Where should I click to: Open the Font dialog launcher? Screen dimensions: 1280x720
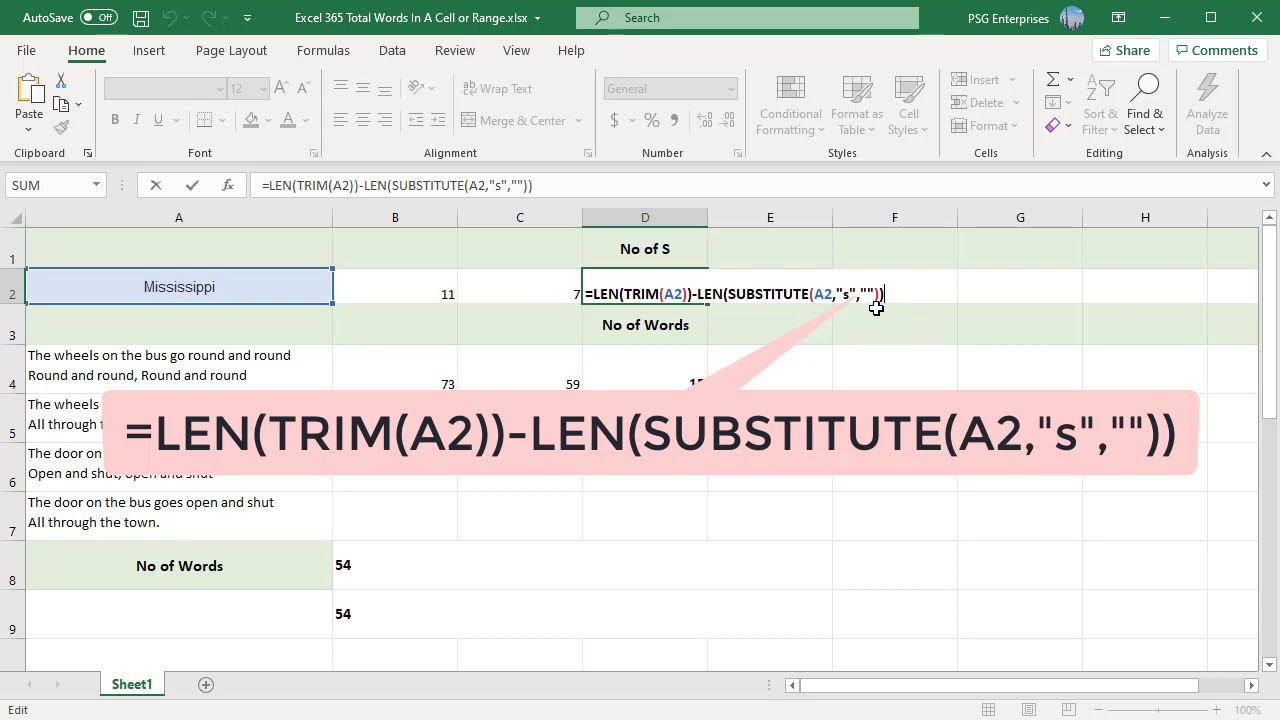click(x=314, y=153)
